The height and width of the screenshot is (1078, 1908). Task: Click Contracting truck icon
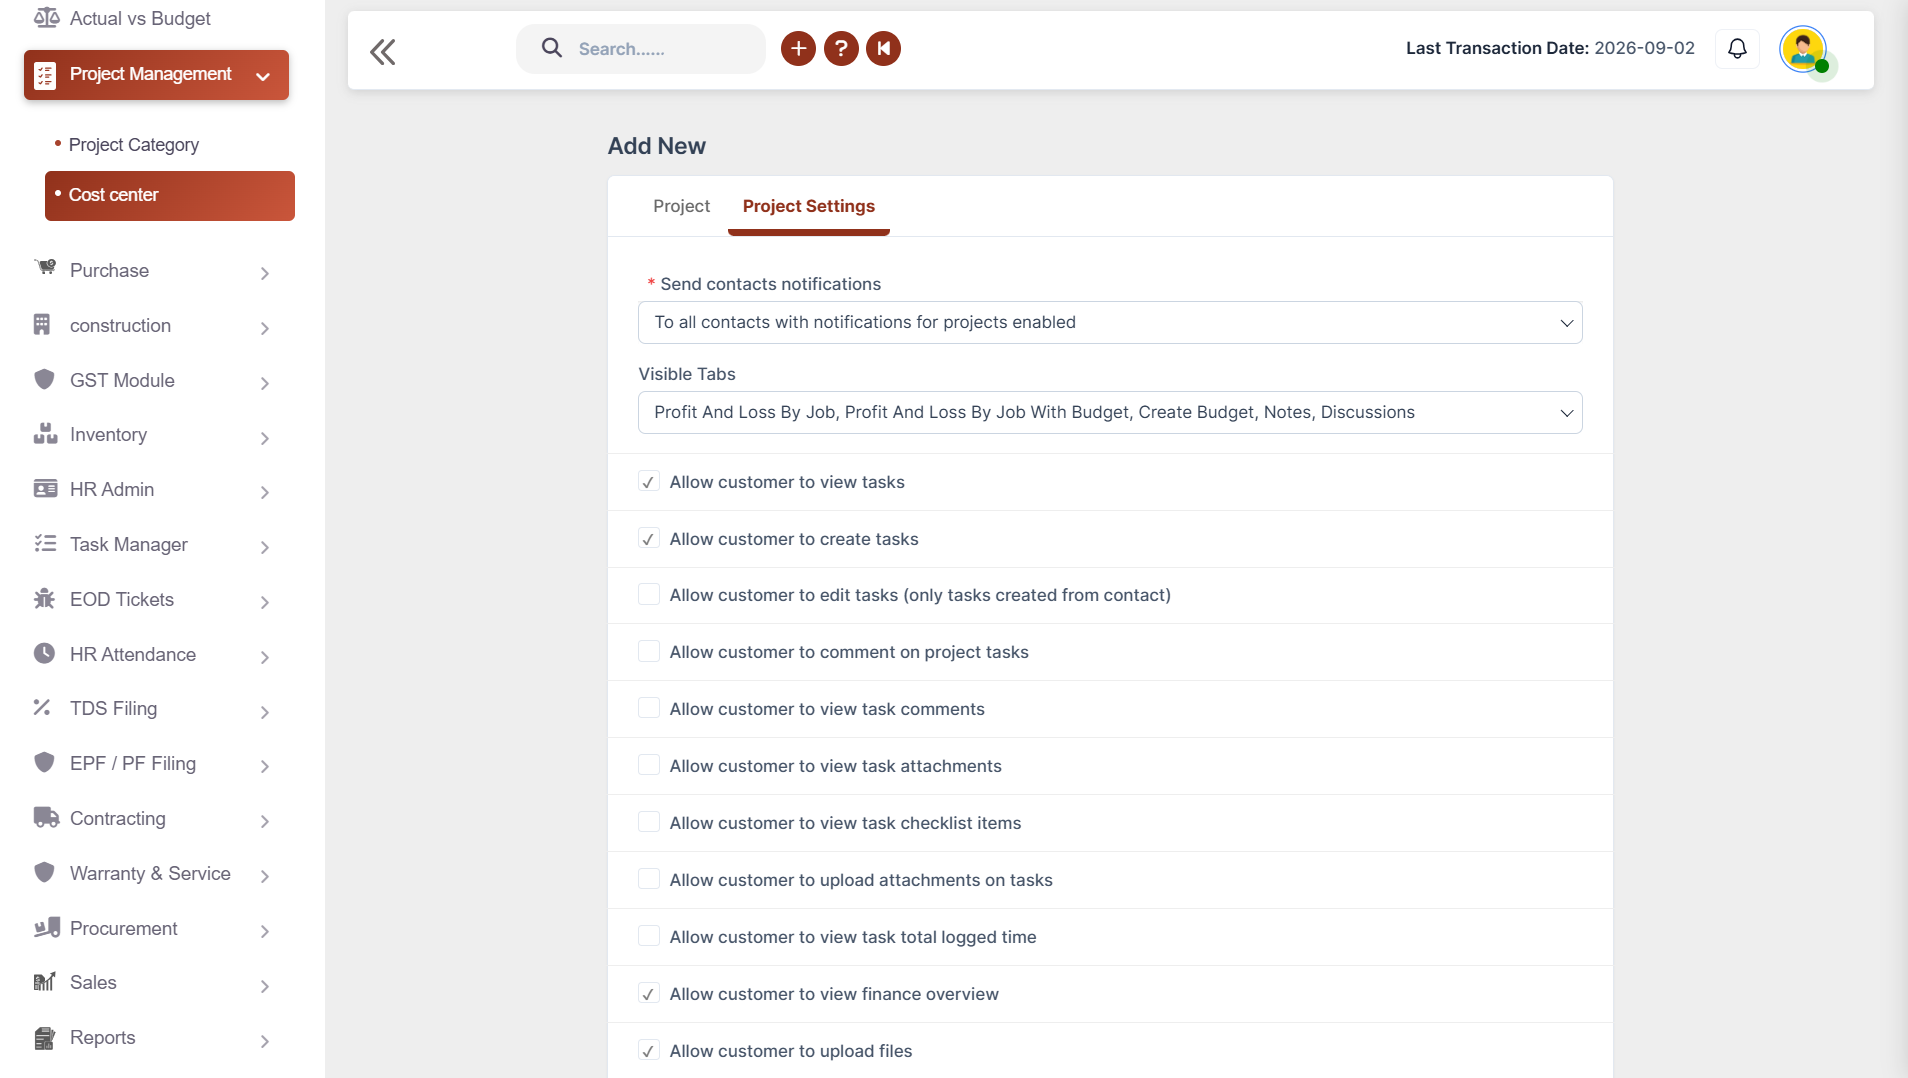click(46, 817)
